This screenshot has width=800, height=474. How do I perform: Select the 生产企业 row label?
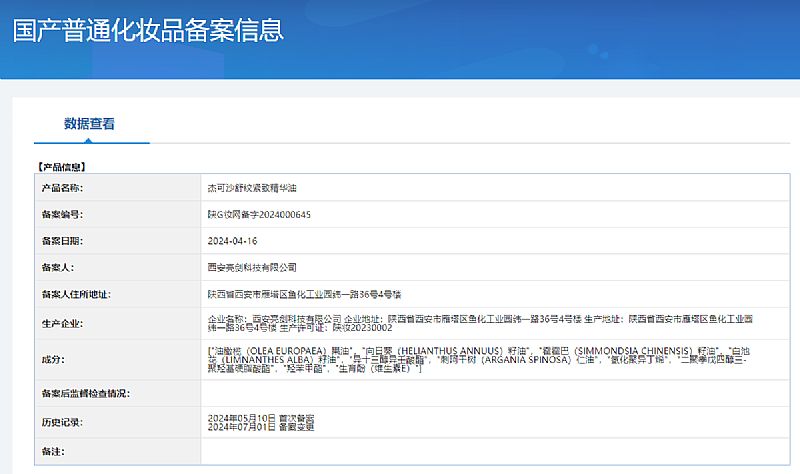[61, 324]
